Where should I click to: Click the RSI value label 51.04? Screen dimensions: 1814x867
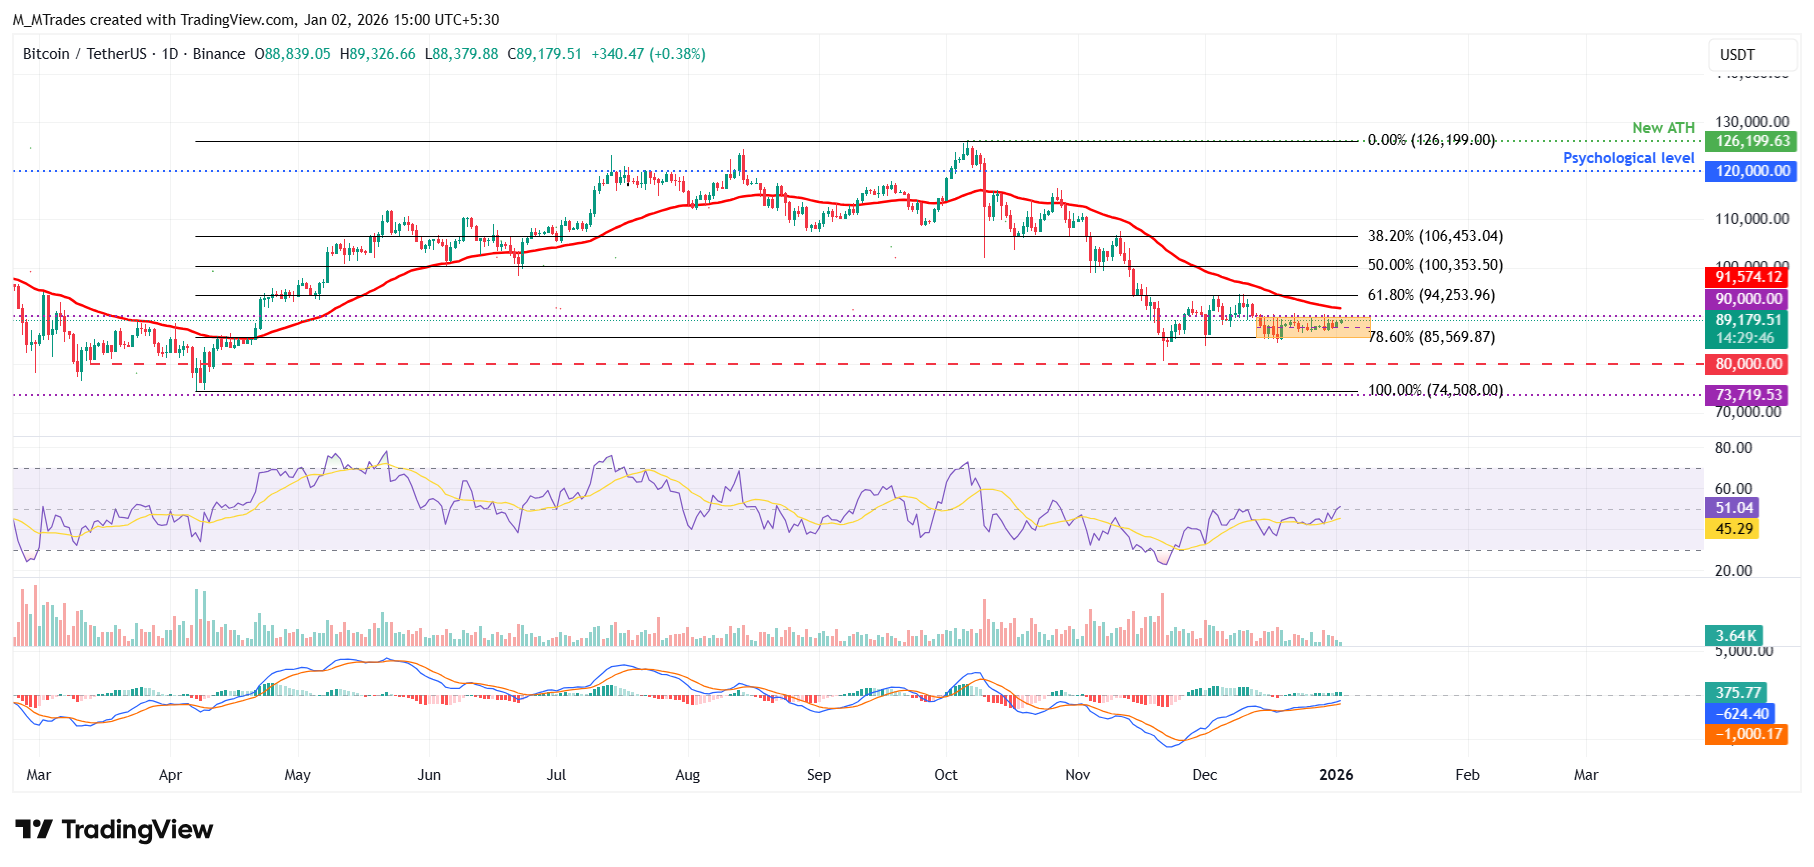[1733, 508]
